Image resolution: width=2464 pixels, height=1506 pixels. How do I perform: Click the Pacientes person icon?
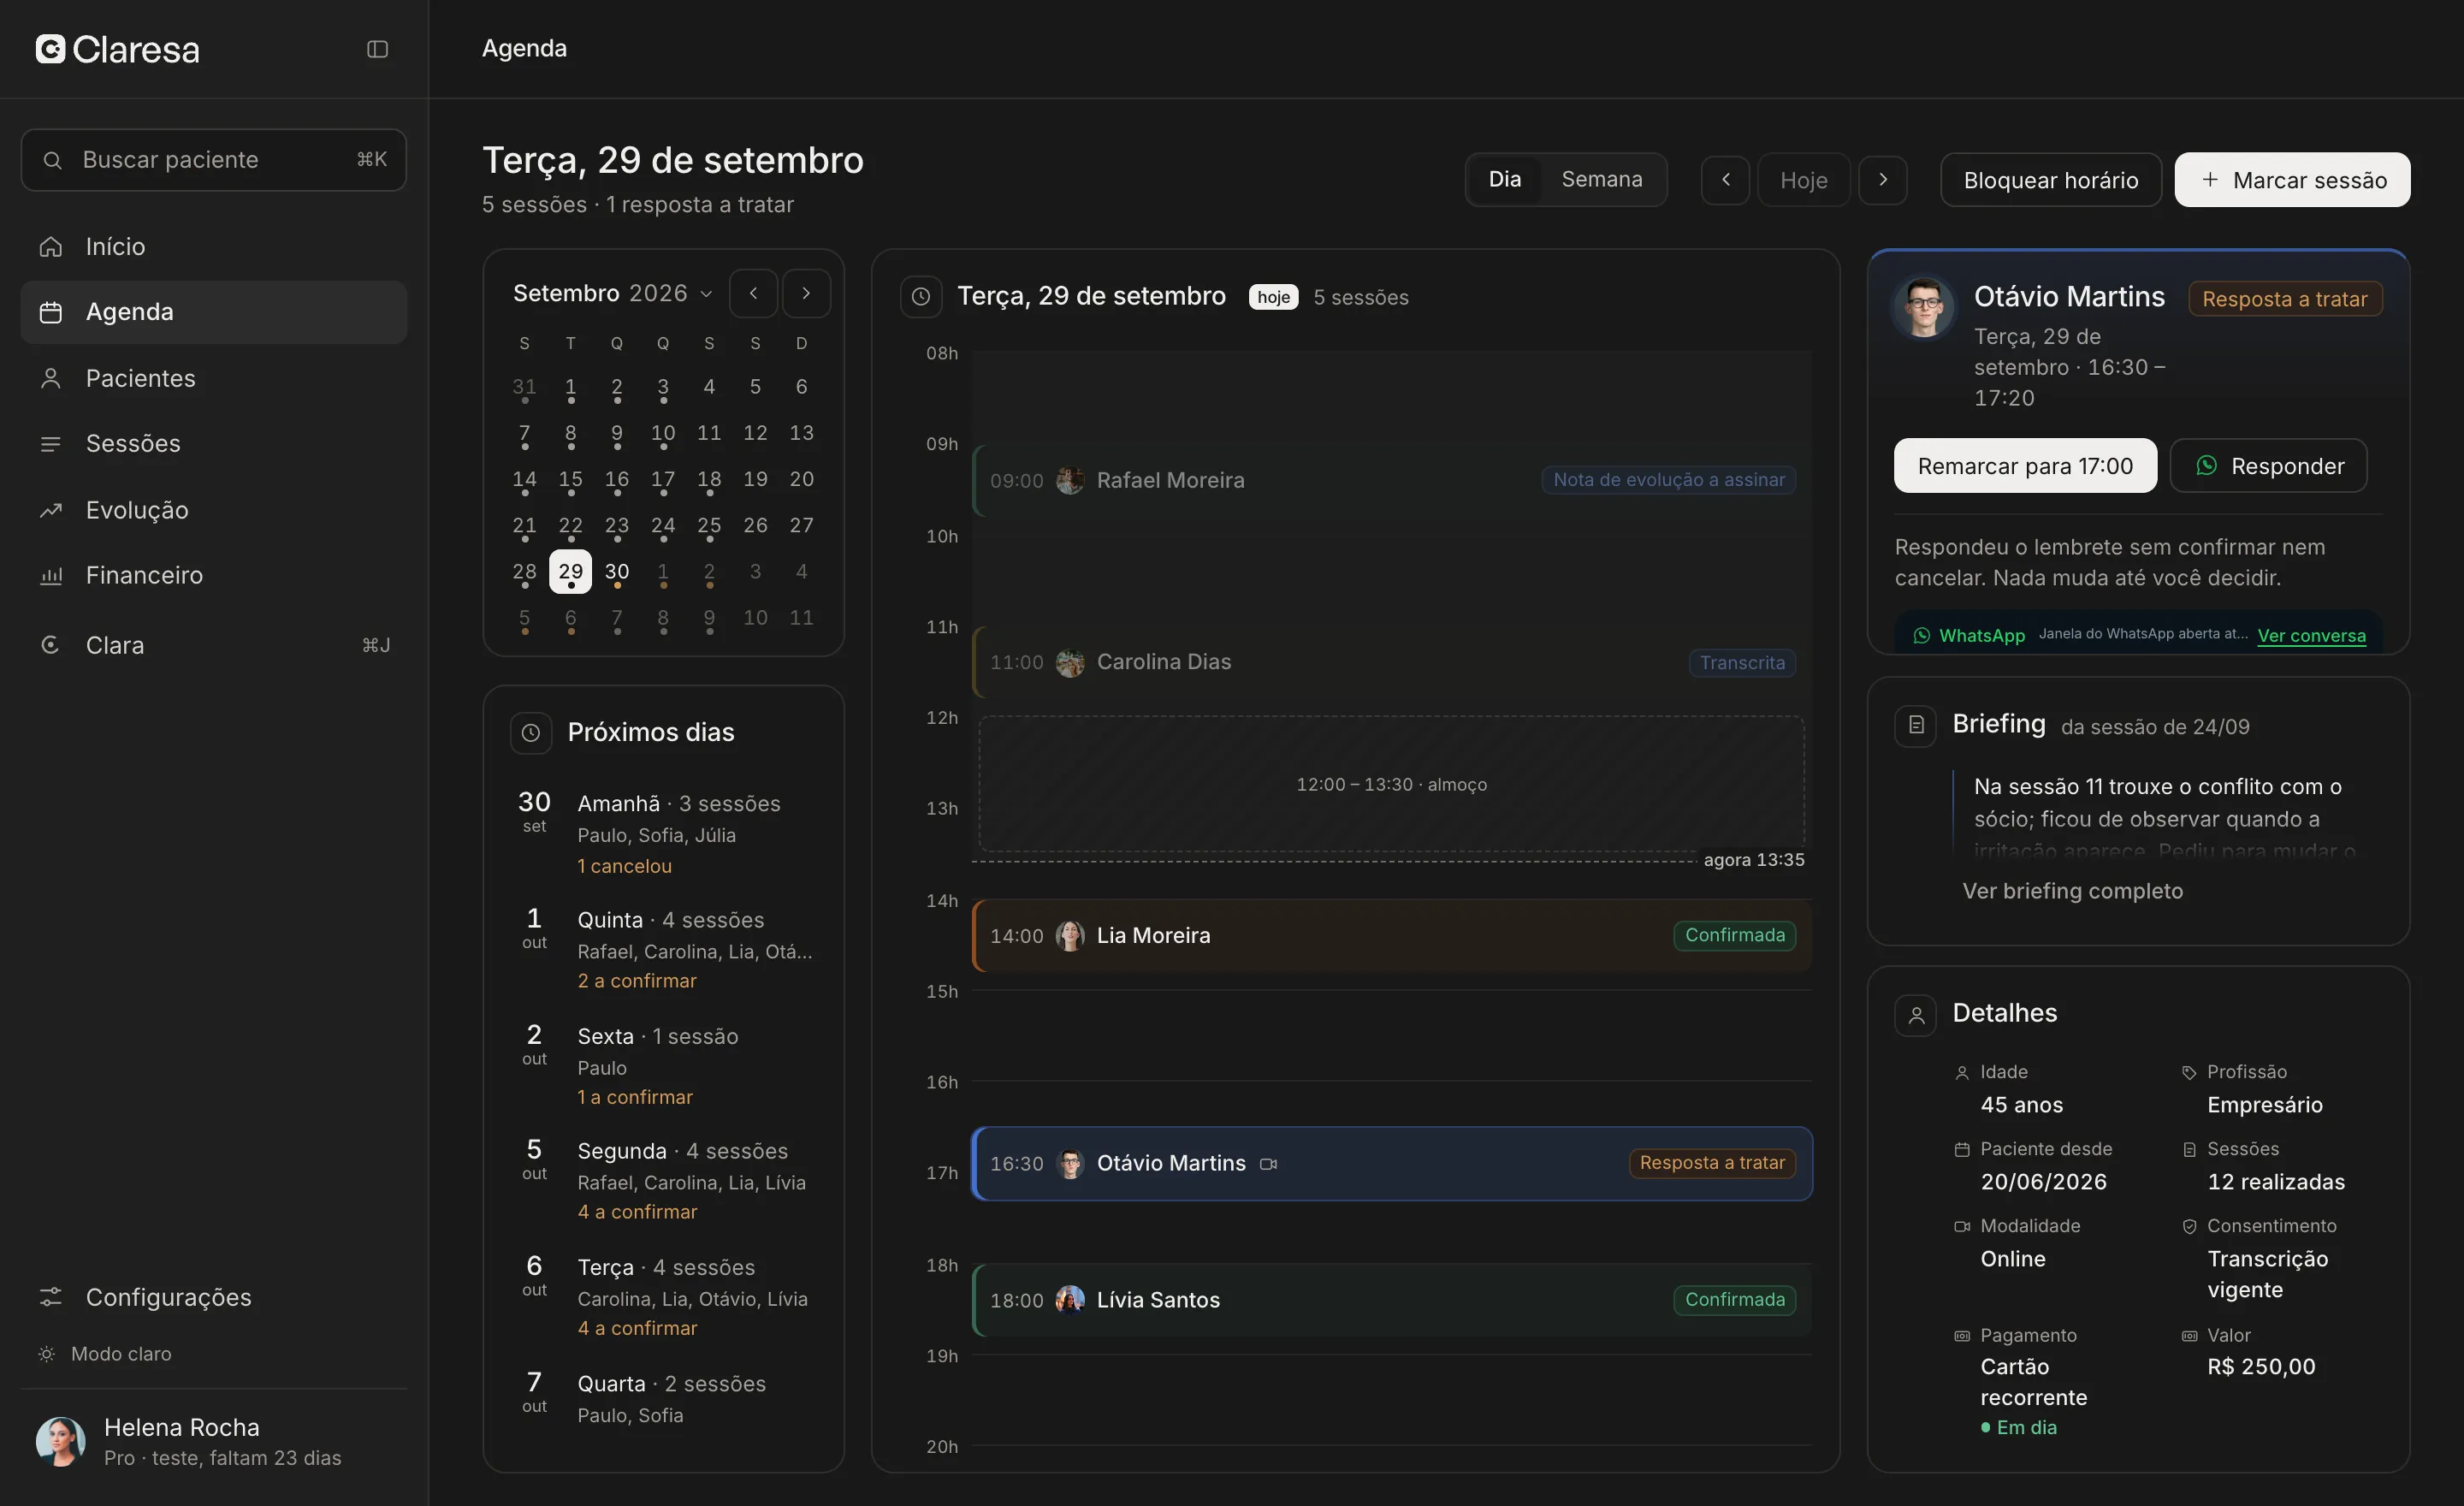click(x=51, y=378)
